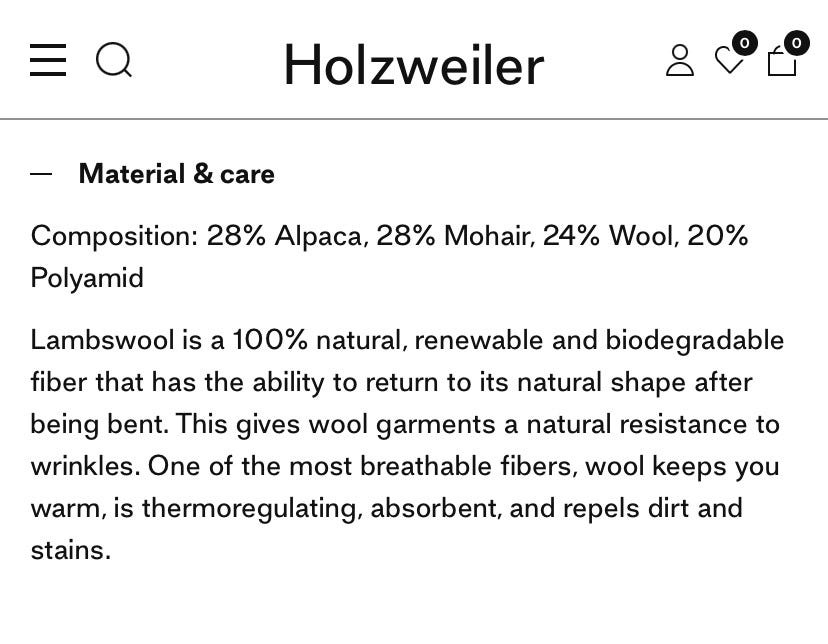This screenshot has height=644, width=828.
Task: Click the word Polyamid
Action: click(87, 278)
